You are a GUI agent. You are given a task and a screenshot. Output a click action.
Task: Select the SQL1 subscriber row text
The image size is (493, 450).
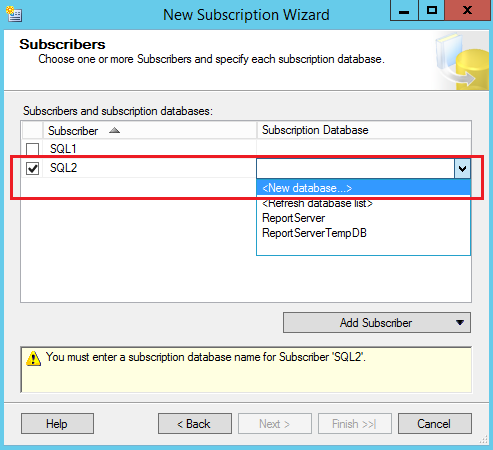coord(63,149)
